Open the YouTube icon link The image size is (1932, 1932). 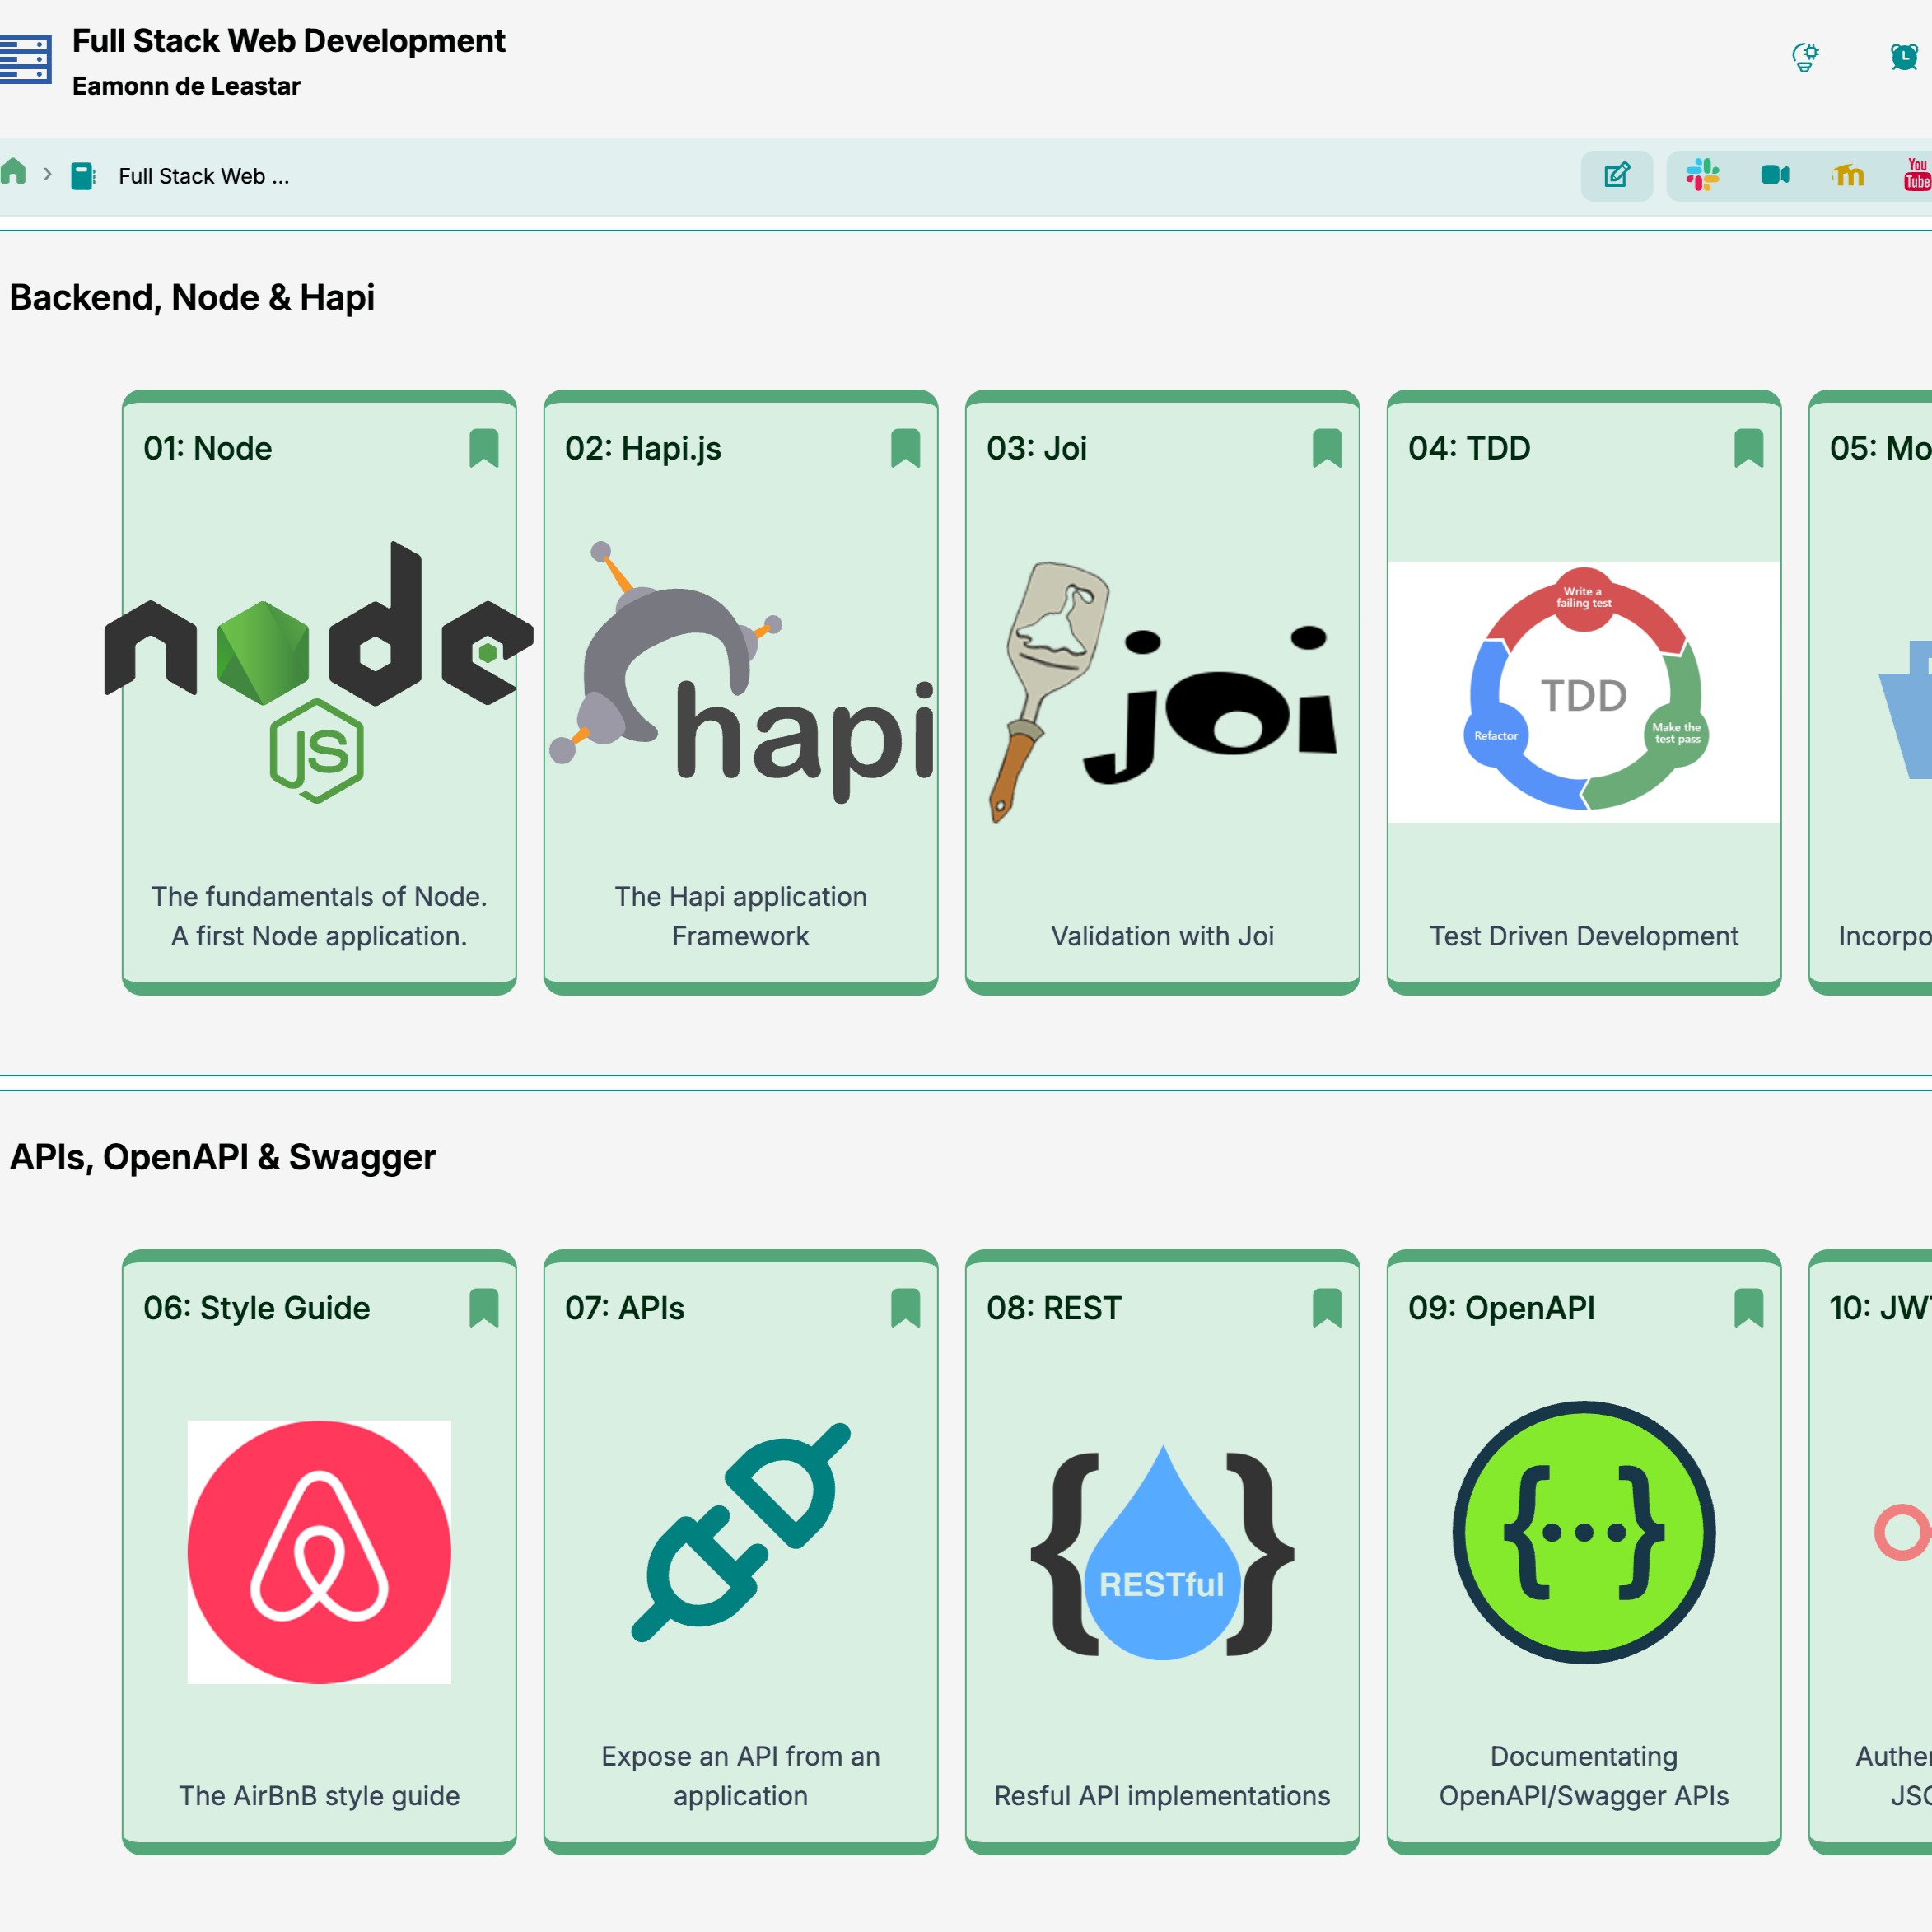[x=1917, y=175]
